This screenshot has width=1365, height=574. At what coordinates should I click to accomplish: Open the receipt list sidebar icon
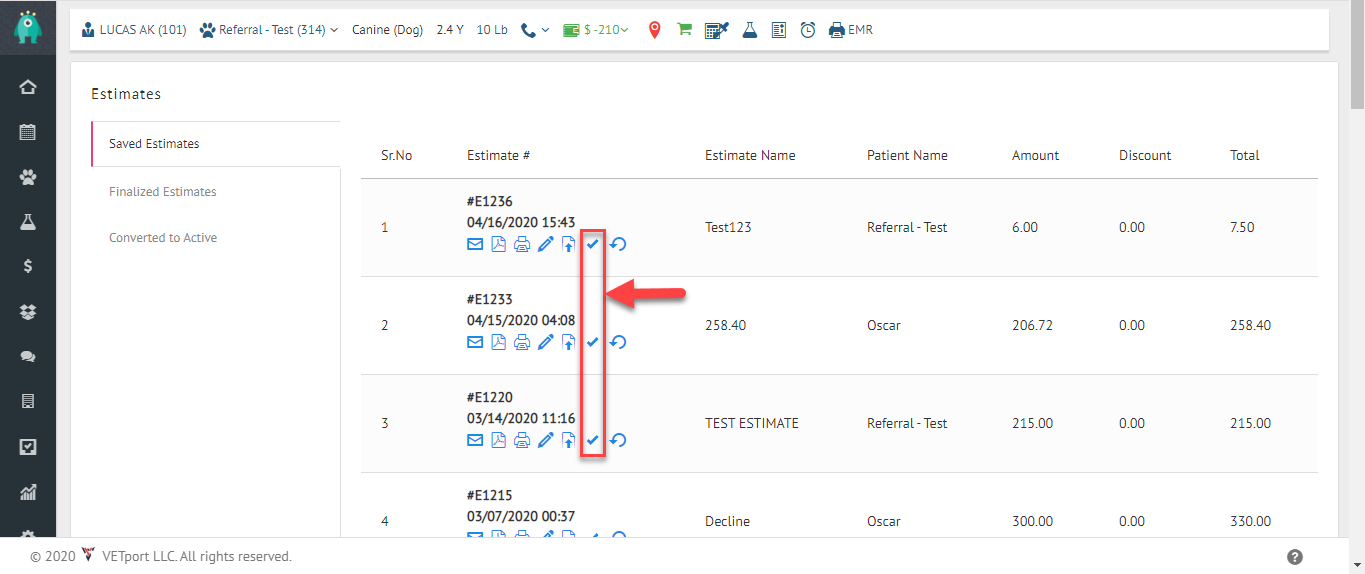point(28,401)
